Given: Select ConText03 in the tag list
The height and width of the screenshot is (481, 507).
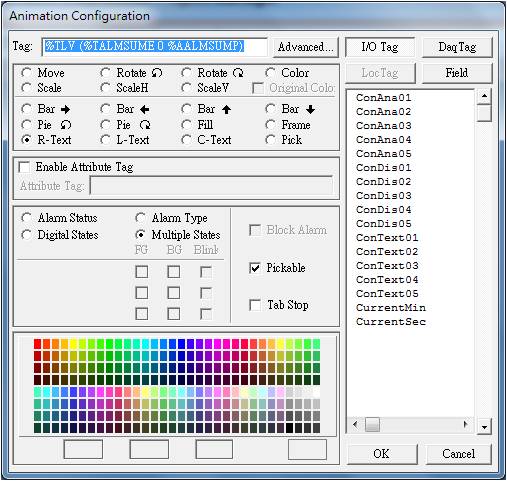Looking at the screenshot, I should click(x=387, y=266).
